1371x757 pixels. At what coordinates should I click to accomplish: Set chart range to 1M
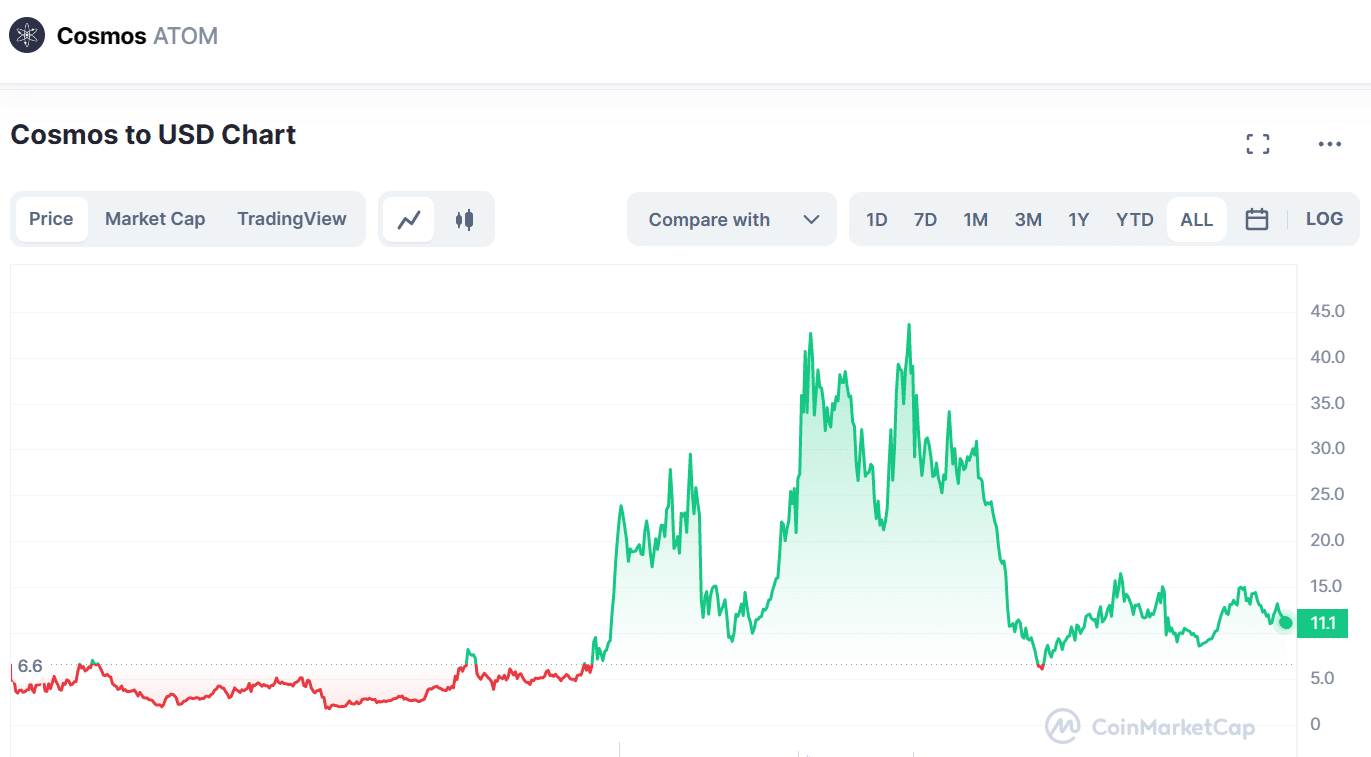tap(976, 220)
